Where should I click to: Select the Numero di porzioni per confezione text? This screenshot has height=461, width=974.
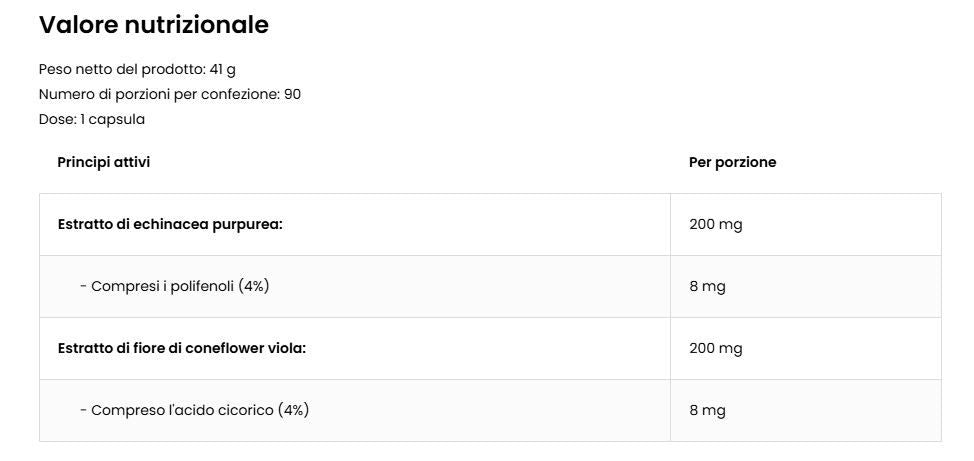pos(159,95)
